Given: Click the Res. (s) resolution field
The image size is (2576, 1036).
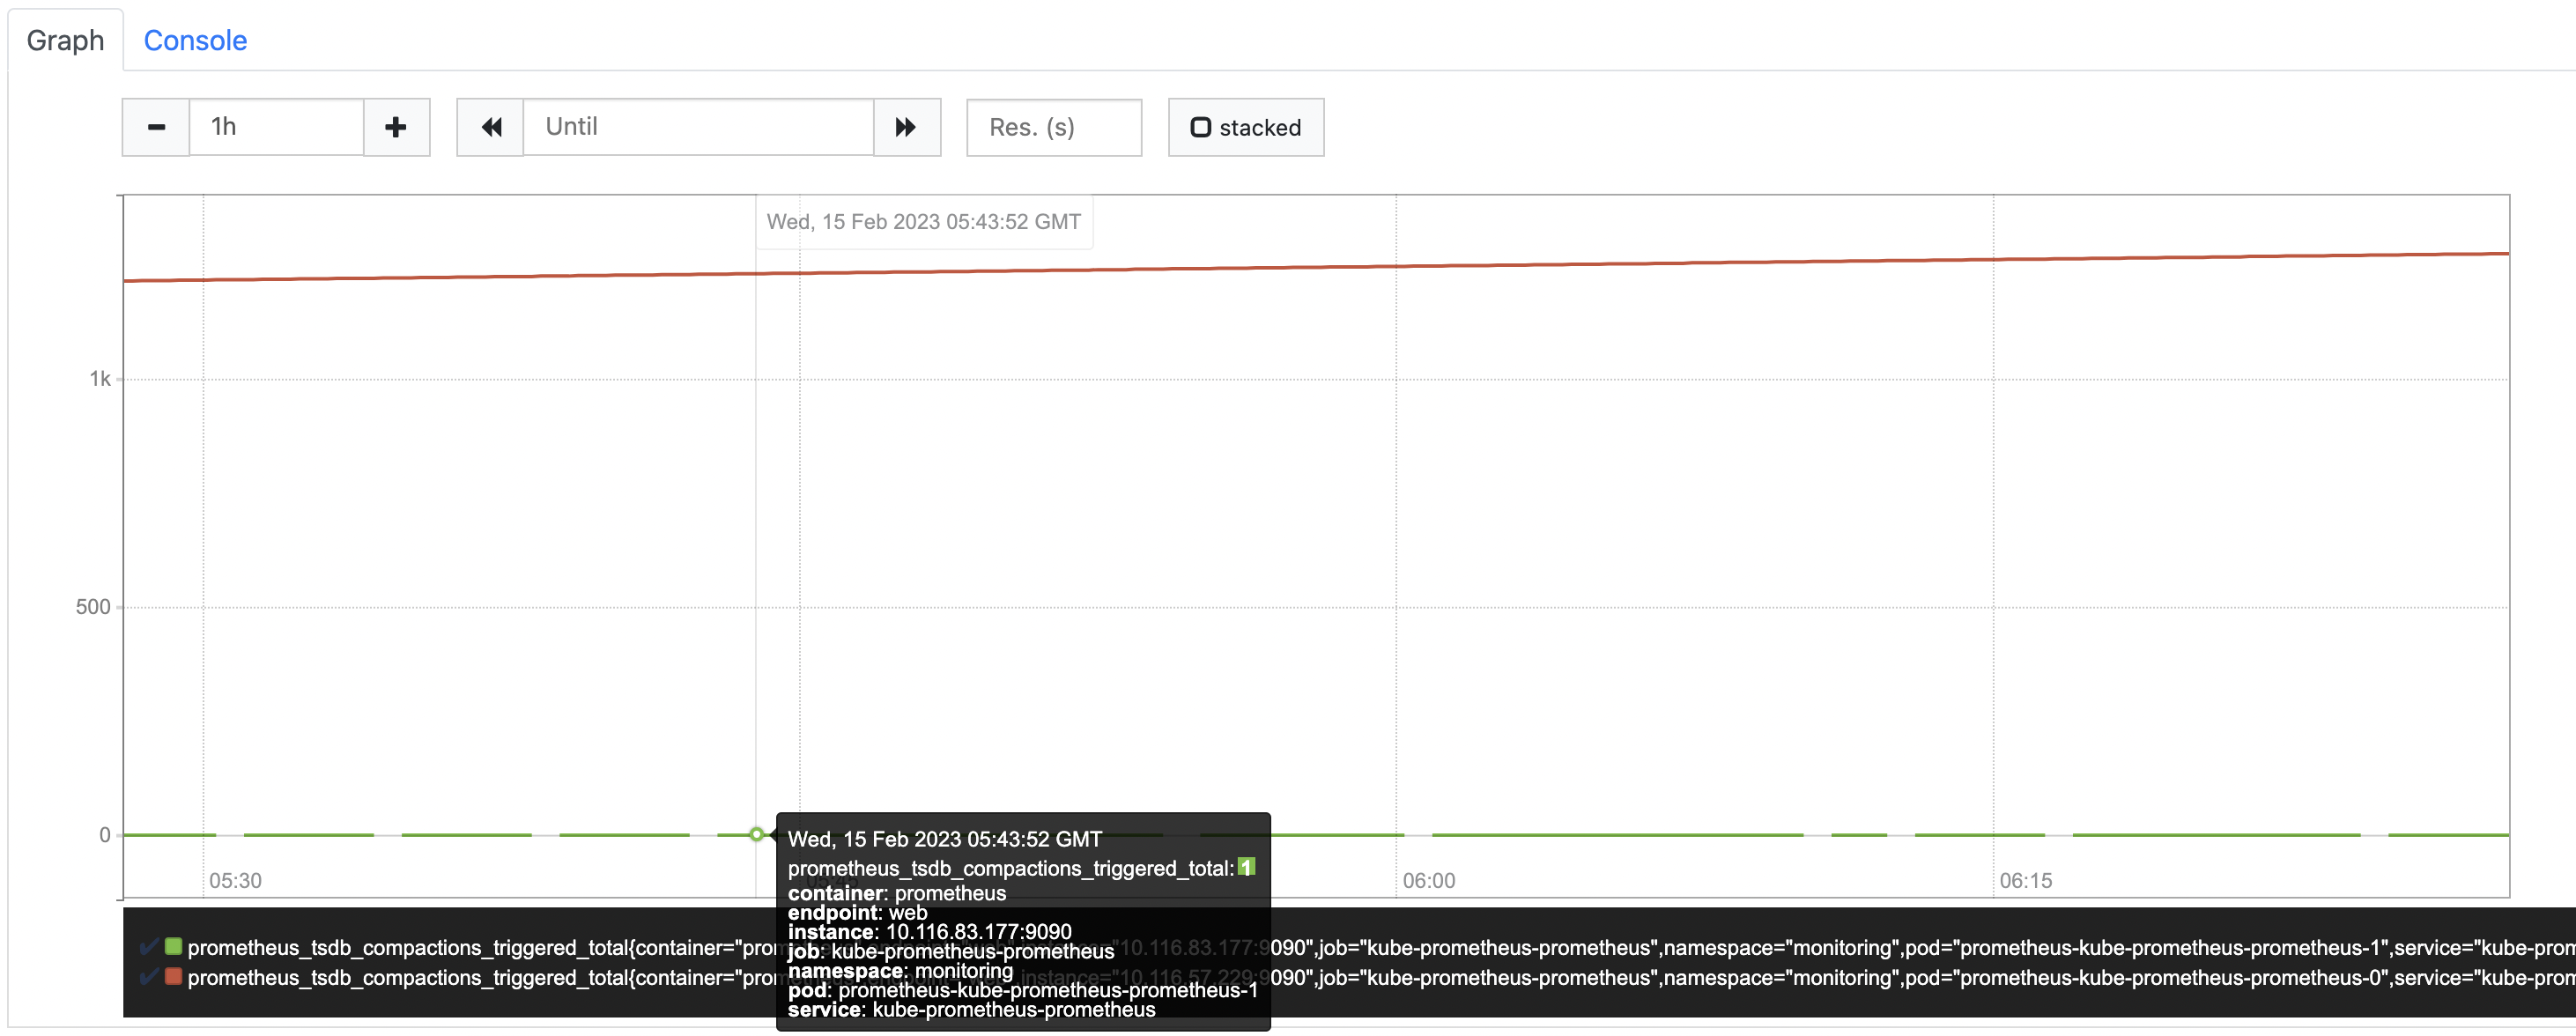Looking at the screenshot, I should [1053, 127].
